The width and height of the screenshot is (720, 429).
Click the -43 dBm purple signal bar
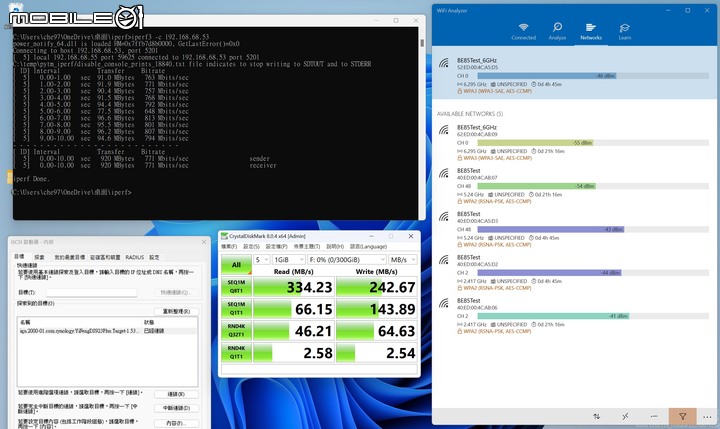pos(551,229)
